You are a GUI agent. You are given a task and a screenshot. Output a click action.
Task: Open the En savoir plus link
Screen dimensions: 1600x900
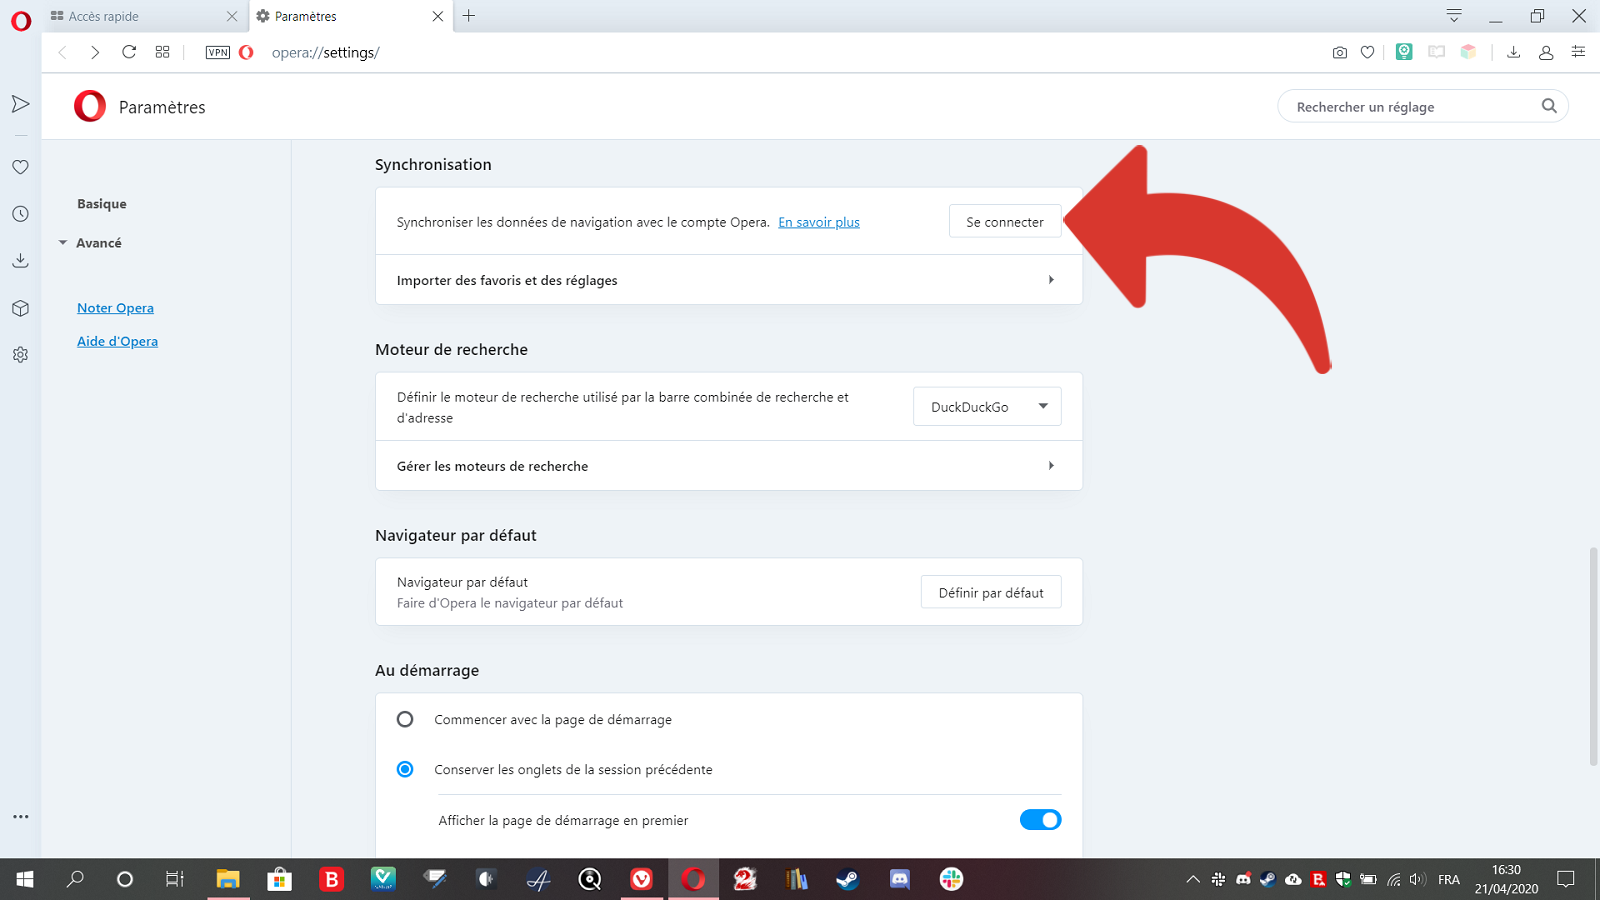point(819,222)
